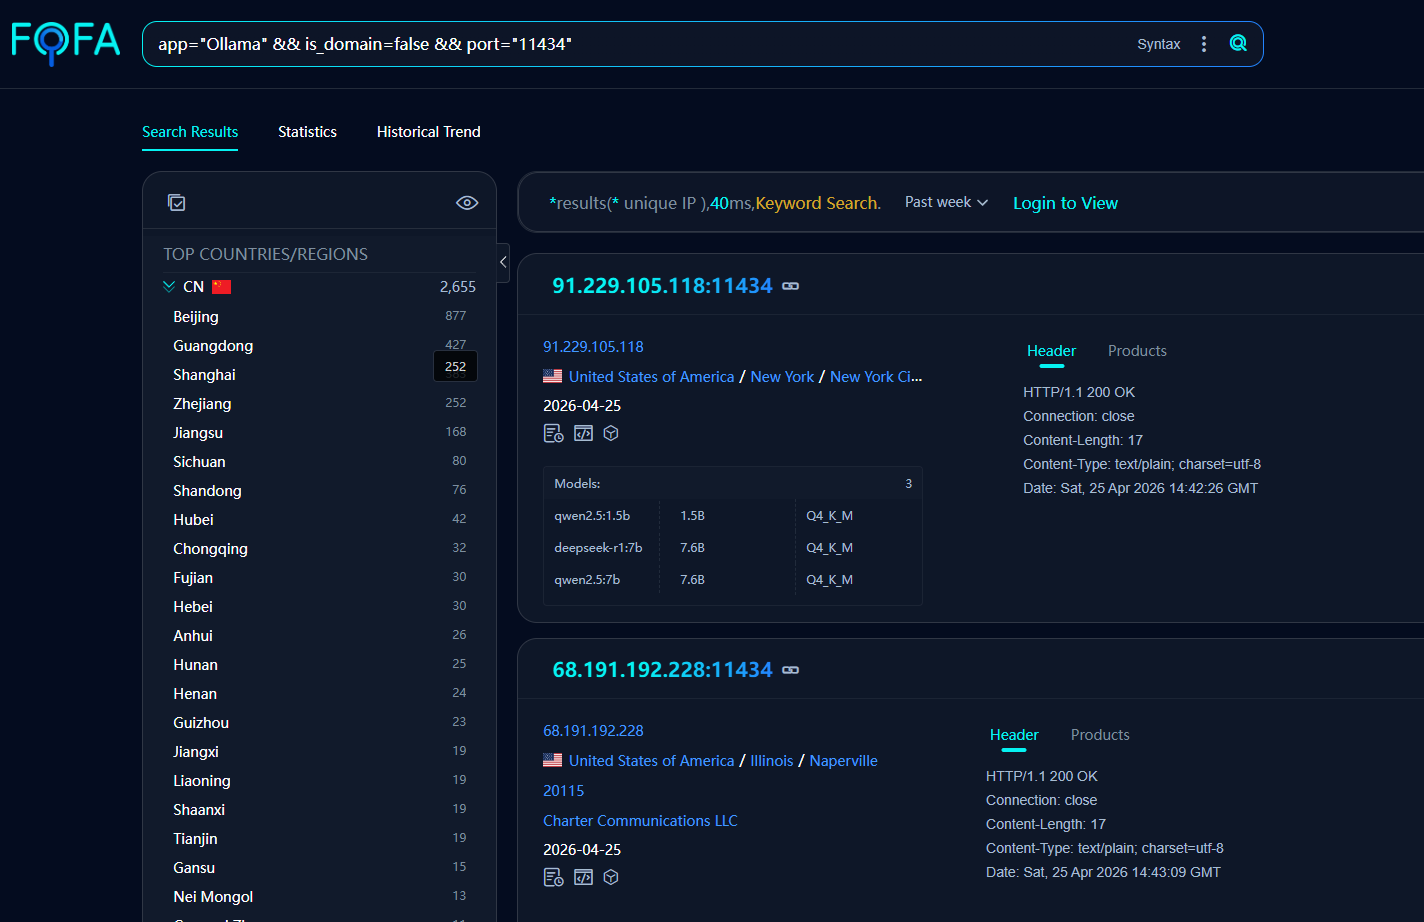Collapse the left filter sidebar panel
Screen dimensions: 1424x922
(503, 263)
